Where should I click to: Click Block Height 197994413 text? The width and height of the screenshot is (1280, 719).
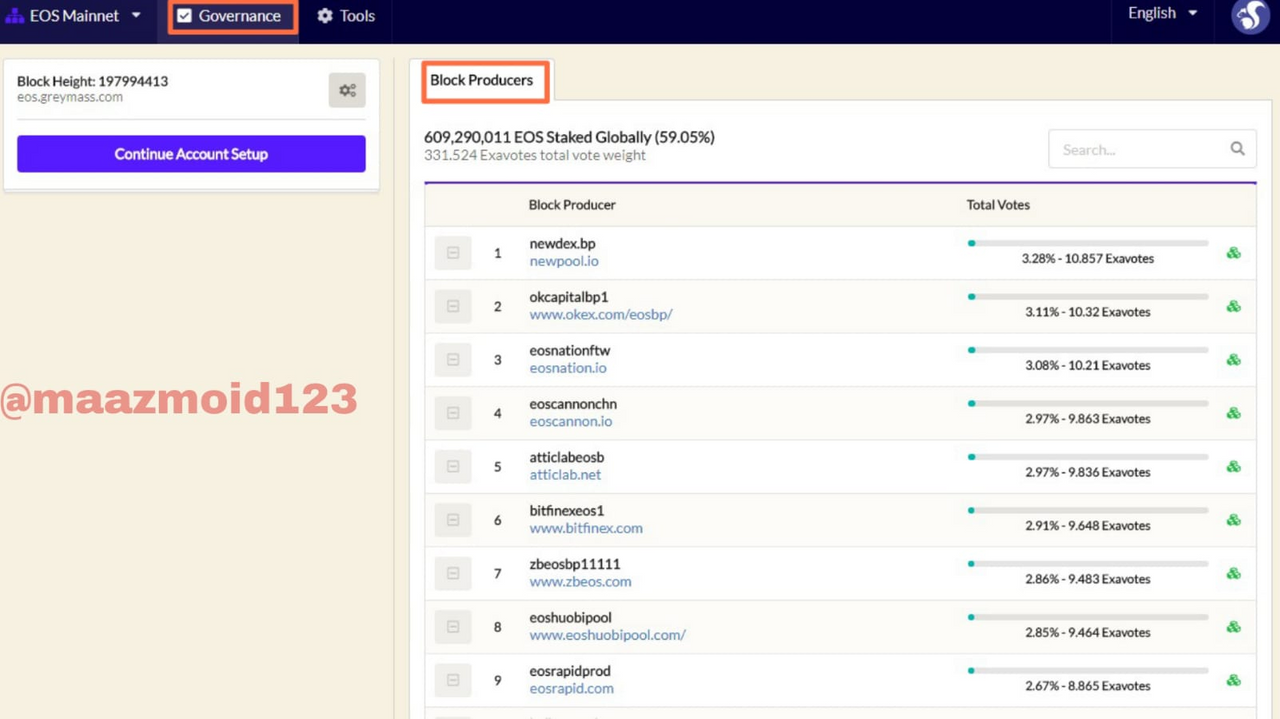click(92, 82)
